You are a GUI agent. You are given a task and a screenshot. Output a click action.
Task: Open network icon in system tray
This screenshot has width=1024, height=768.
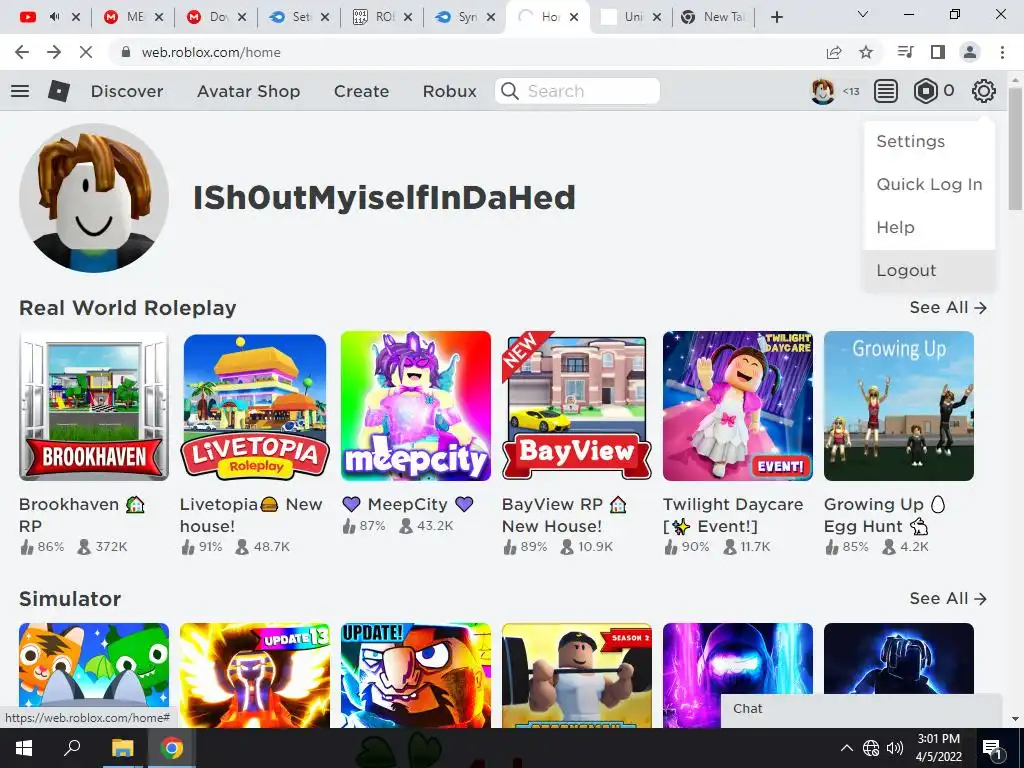[871, 748]
